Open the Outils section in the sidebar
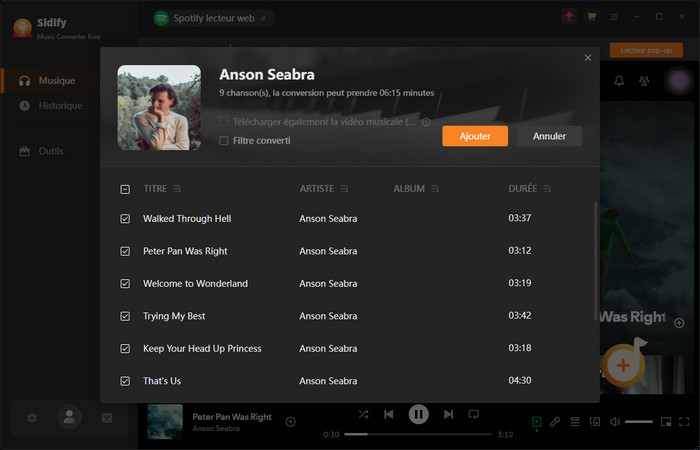Image resolution: width=700 pixels, height=450 pixels. point(50,151)
